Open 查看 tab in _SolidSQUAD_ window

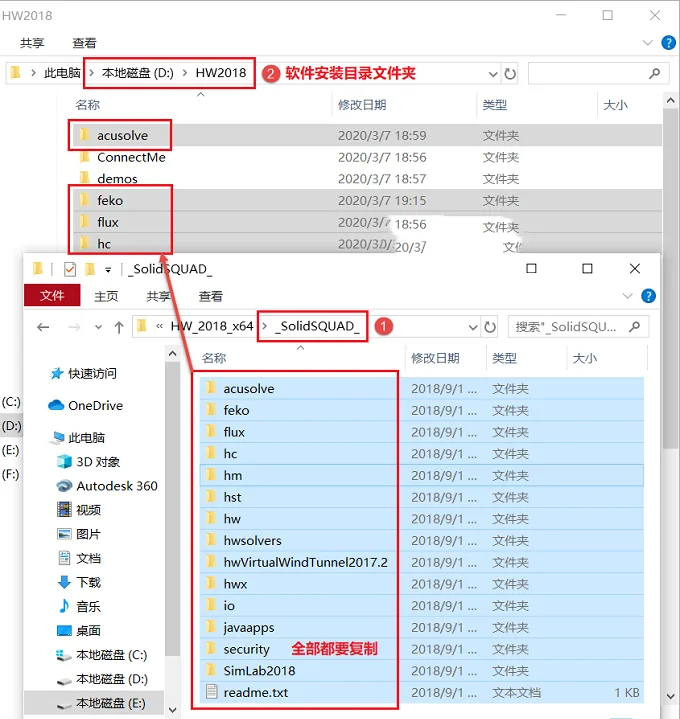coord(210,296)
